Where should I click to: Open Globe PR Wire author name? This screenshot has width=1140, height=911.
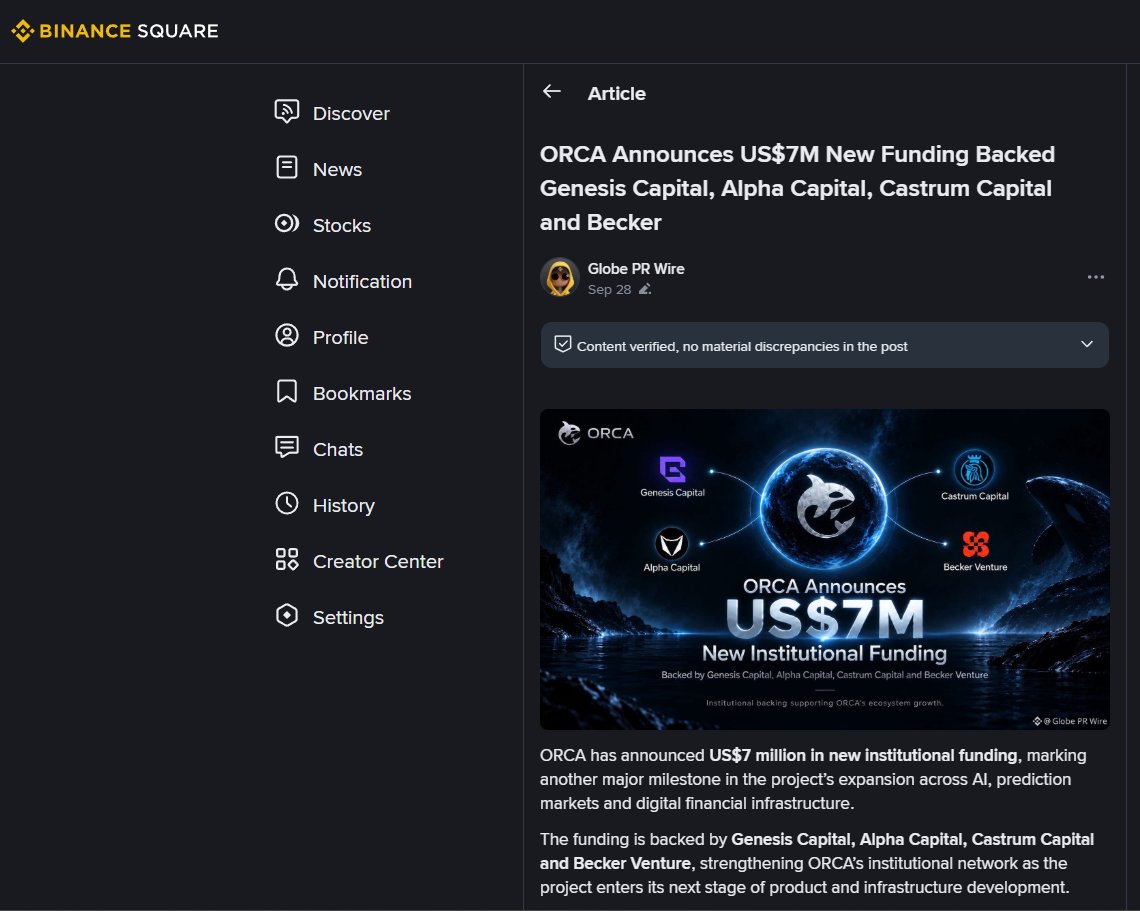coord(636,269)
